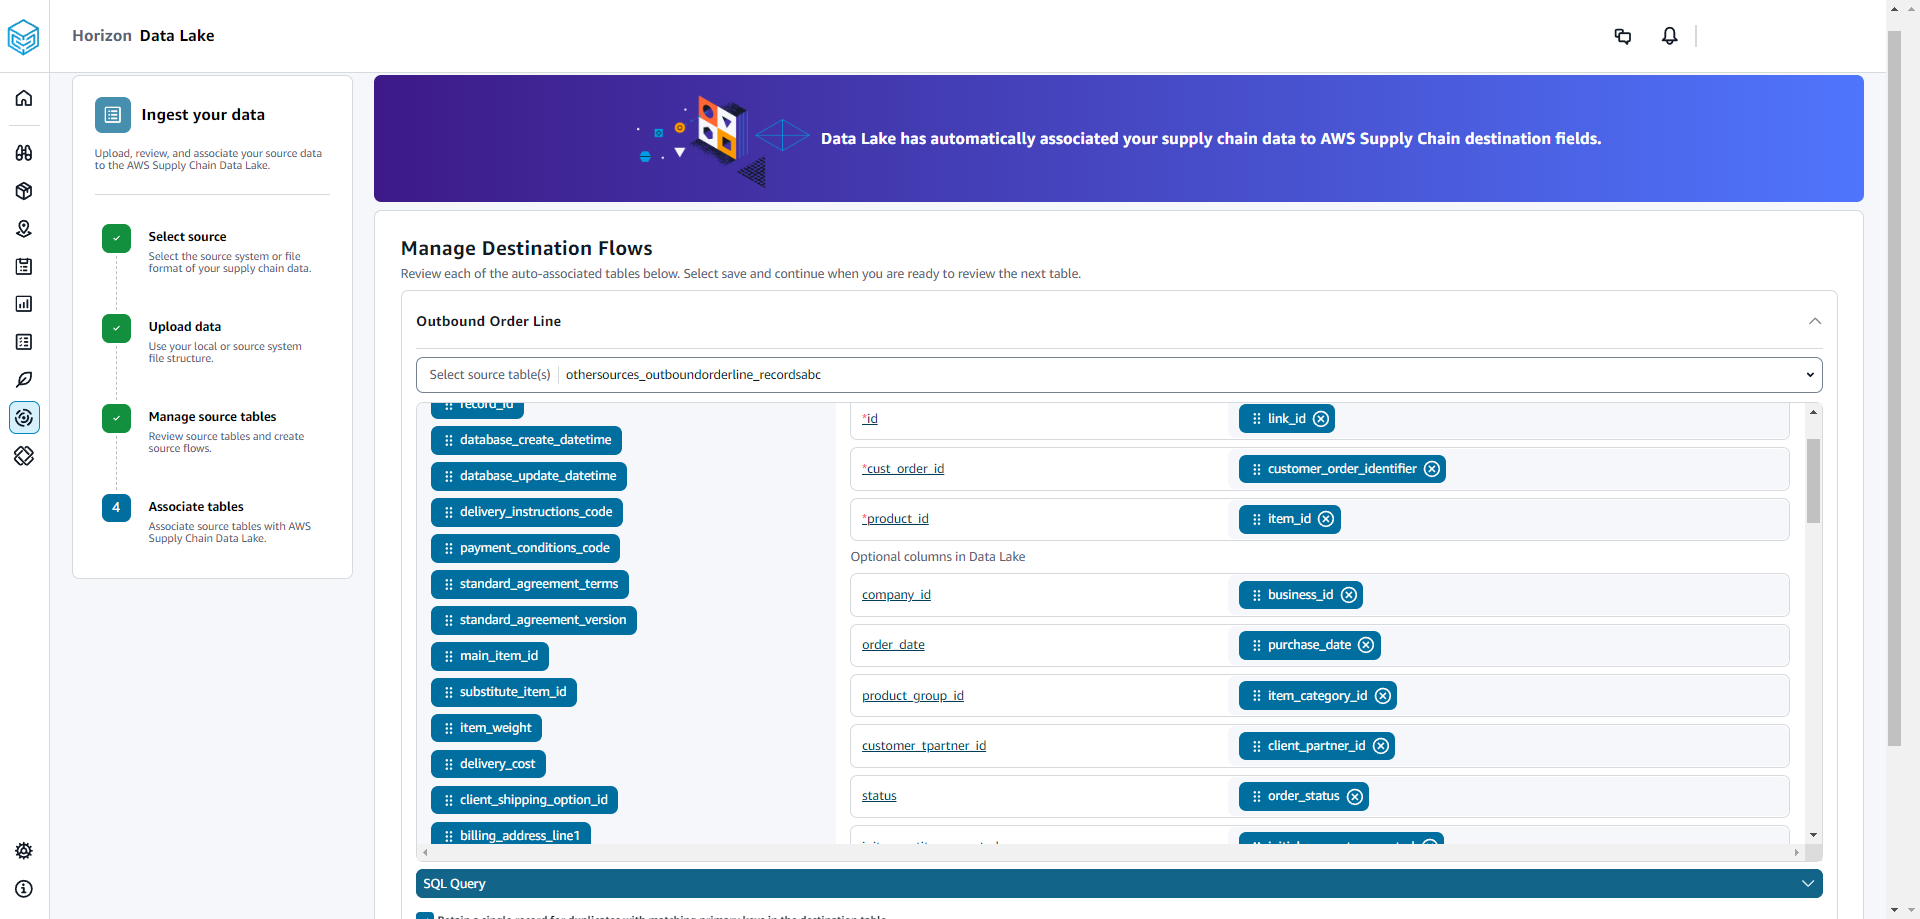Viewport: 1920px width, 919px height.
Task: Open the highlighted Data Lake icon
Action: coord(24,417)
